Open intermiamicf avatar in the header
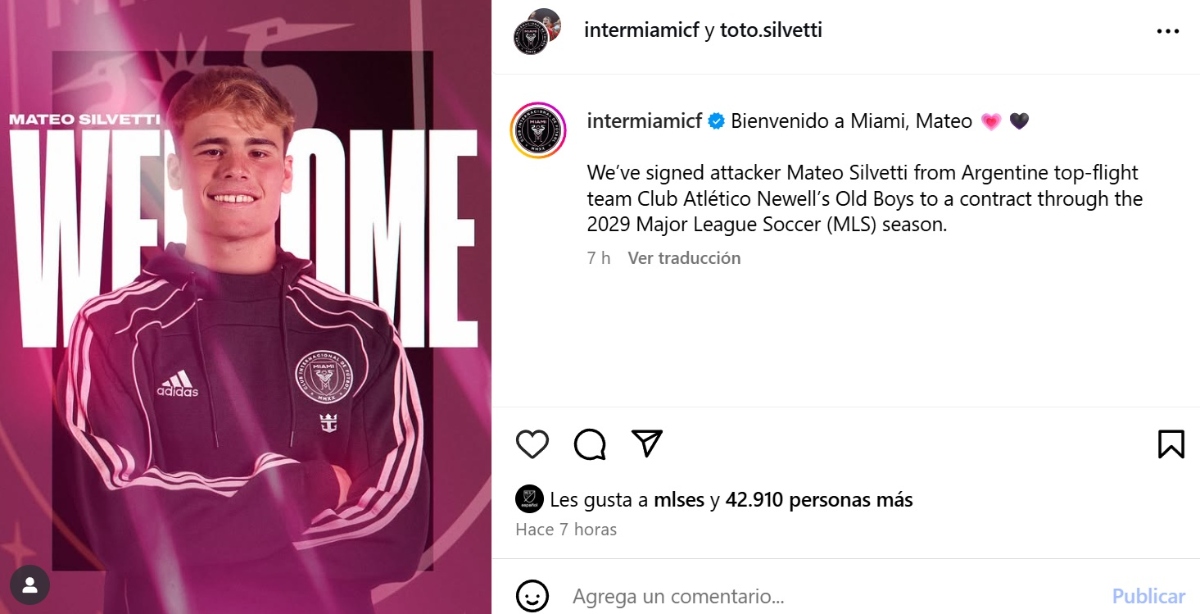The height and width of the screenshot is (614, 1200). [x=530, y=38]
